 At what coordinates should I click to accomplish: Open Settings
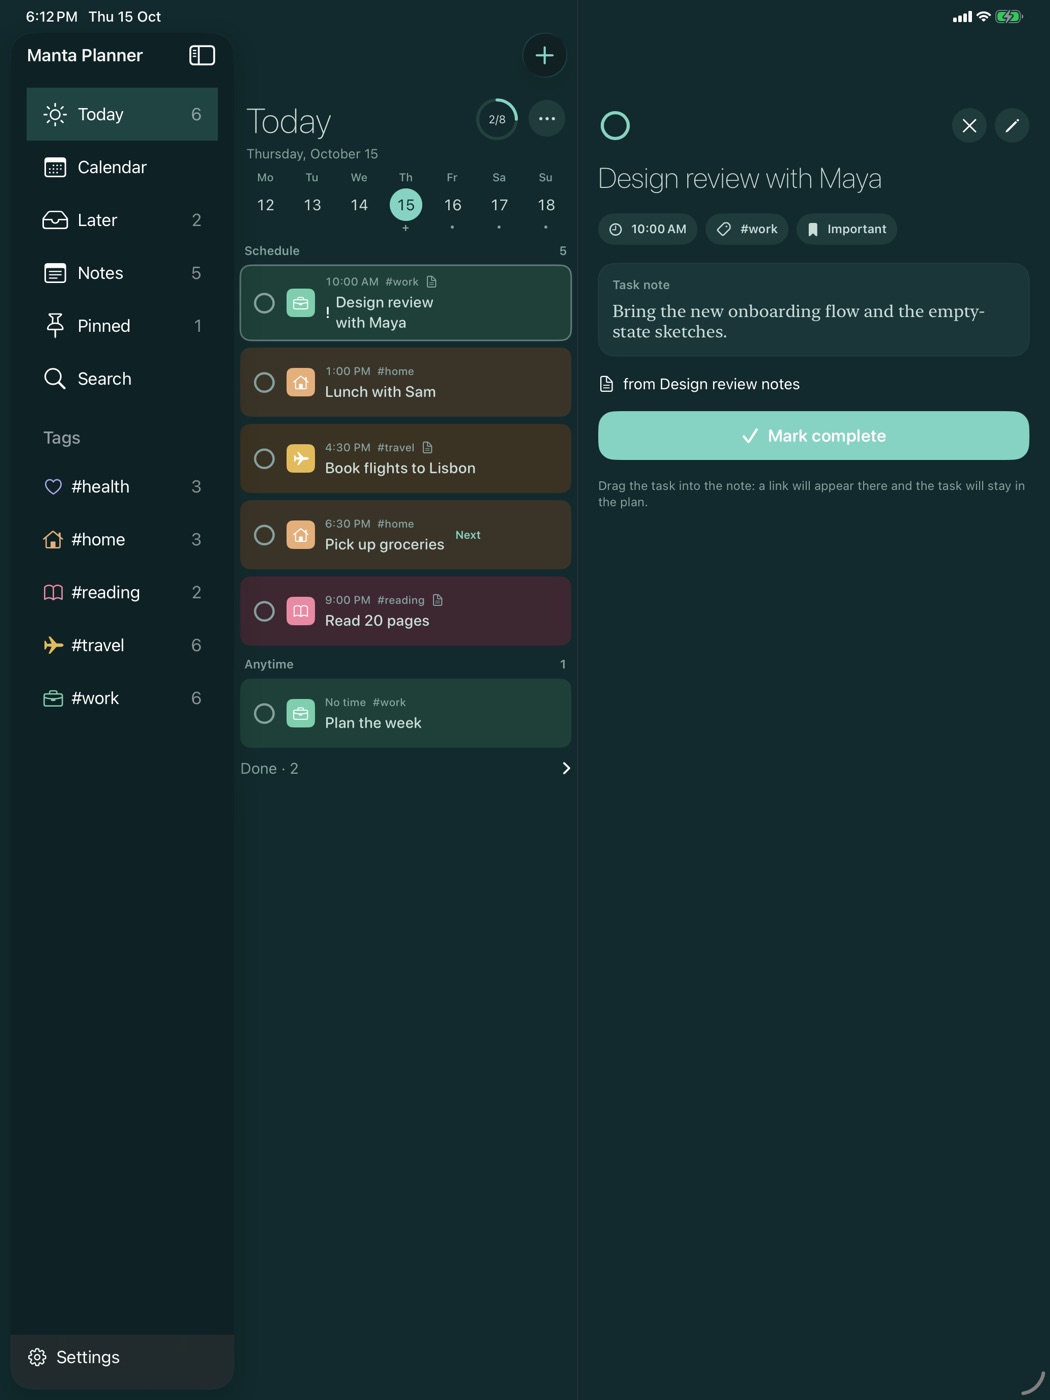[x=122, y=1357]
